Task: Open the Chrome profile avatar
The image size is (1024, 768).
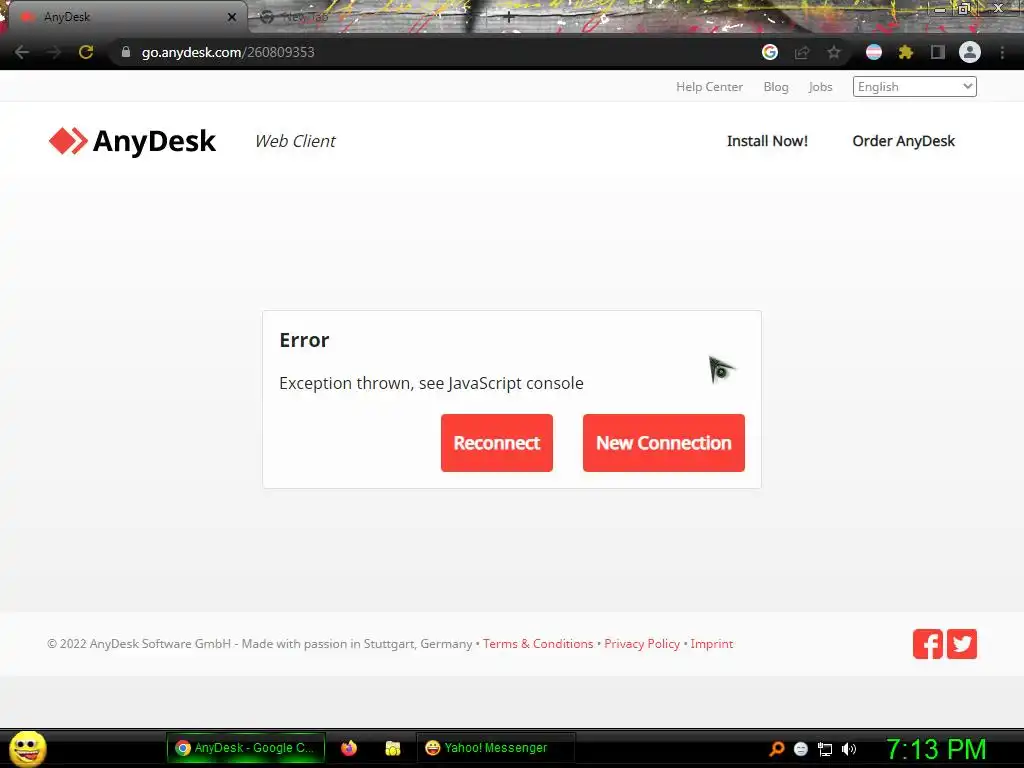Action: point(970,52)
